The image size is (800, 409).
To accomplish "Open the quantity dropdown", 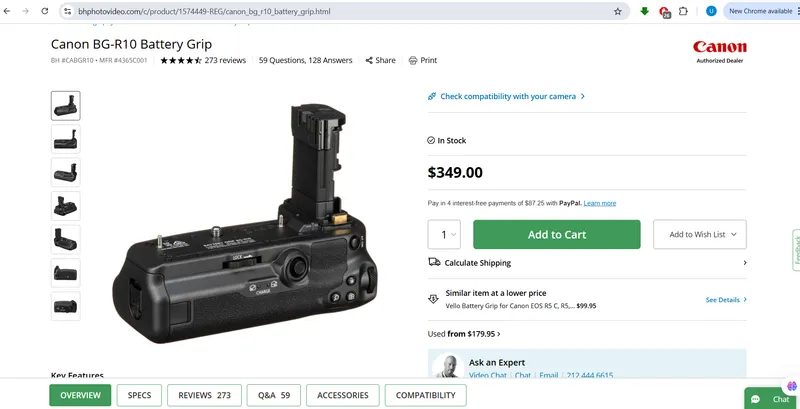I will coord(444,235).
